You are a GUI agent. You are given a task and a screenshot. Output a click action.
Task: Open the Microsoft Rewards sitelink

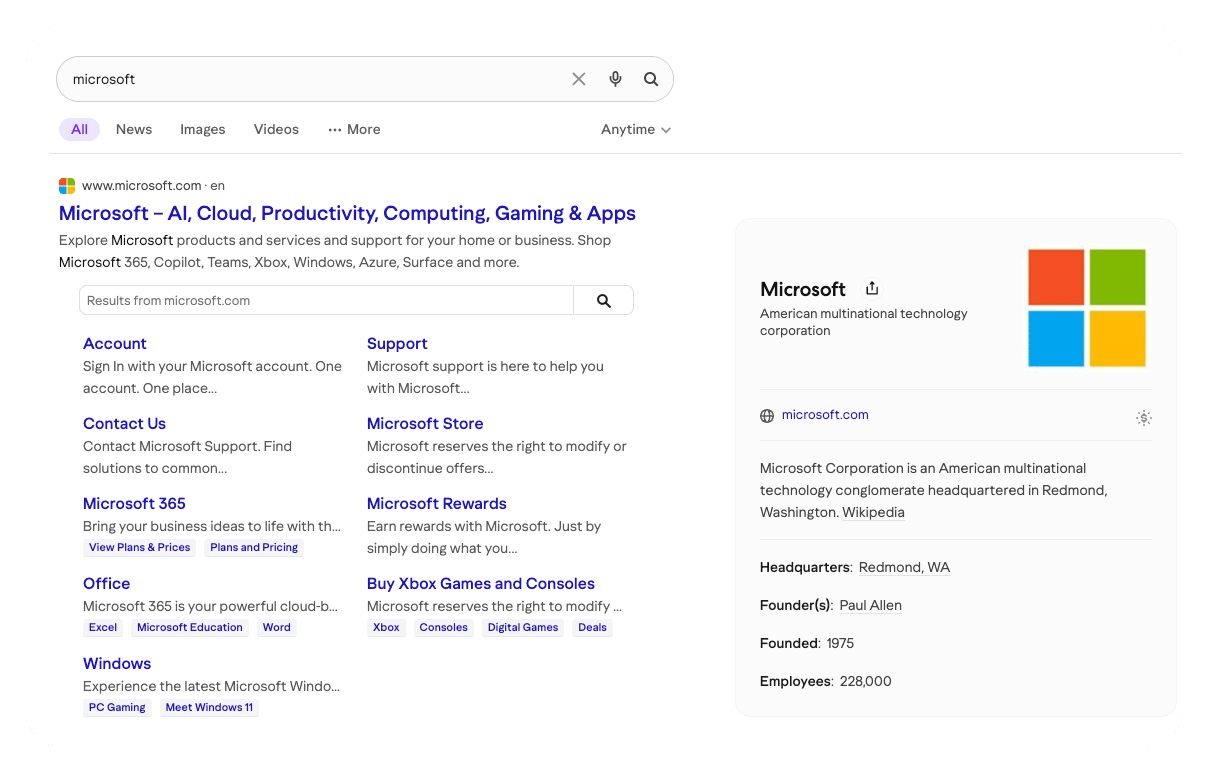point(437,503)
